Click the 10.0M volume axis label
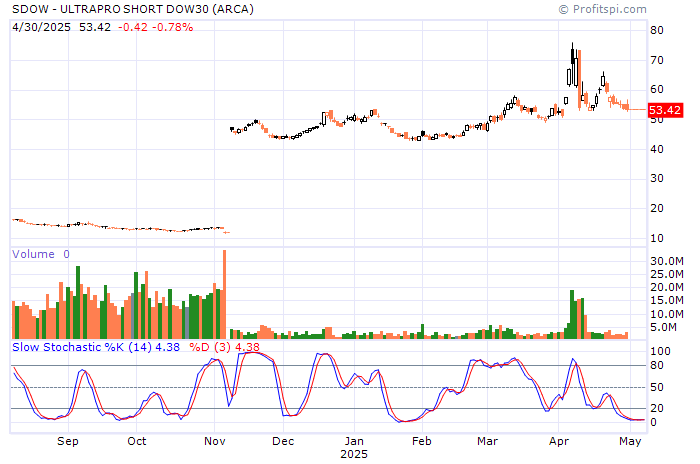The width and height of the screenshot is (700, 464). click(x=667, y=314)
